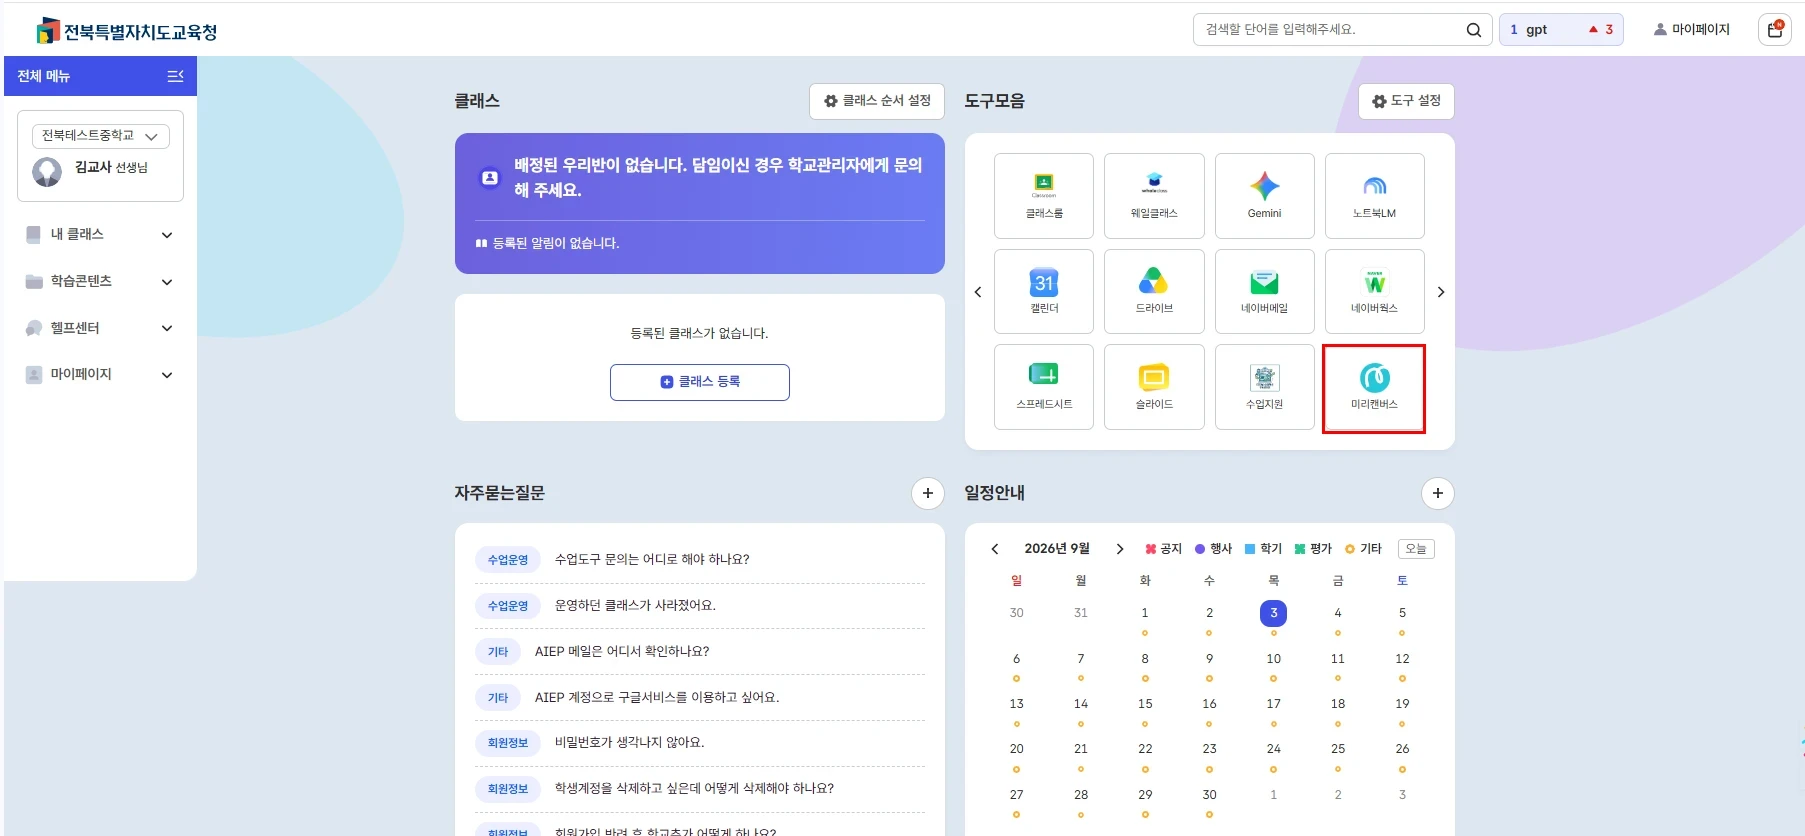Expand the 헬프센터 menu
Viewport: 1805px width, 836px height.
(100, 328)
